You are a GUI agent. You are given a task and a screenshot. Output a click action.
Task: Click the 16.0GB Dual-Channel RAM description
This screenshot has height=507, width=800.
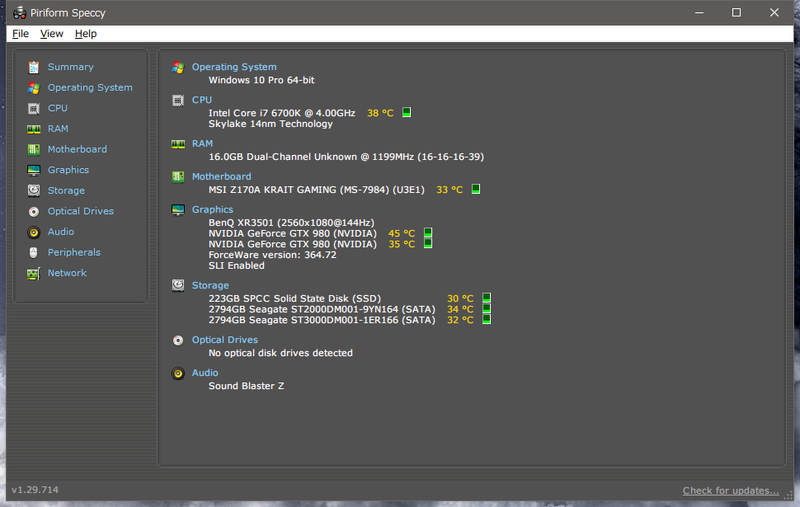[x=346, y=157]
